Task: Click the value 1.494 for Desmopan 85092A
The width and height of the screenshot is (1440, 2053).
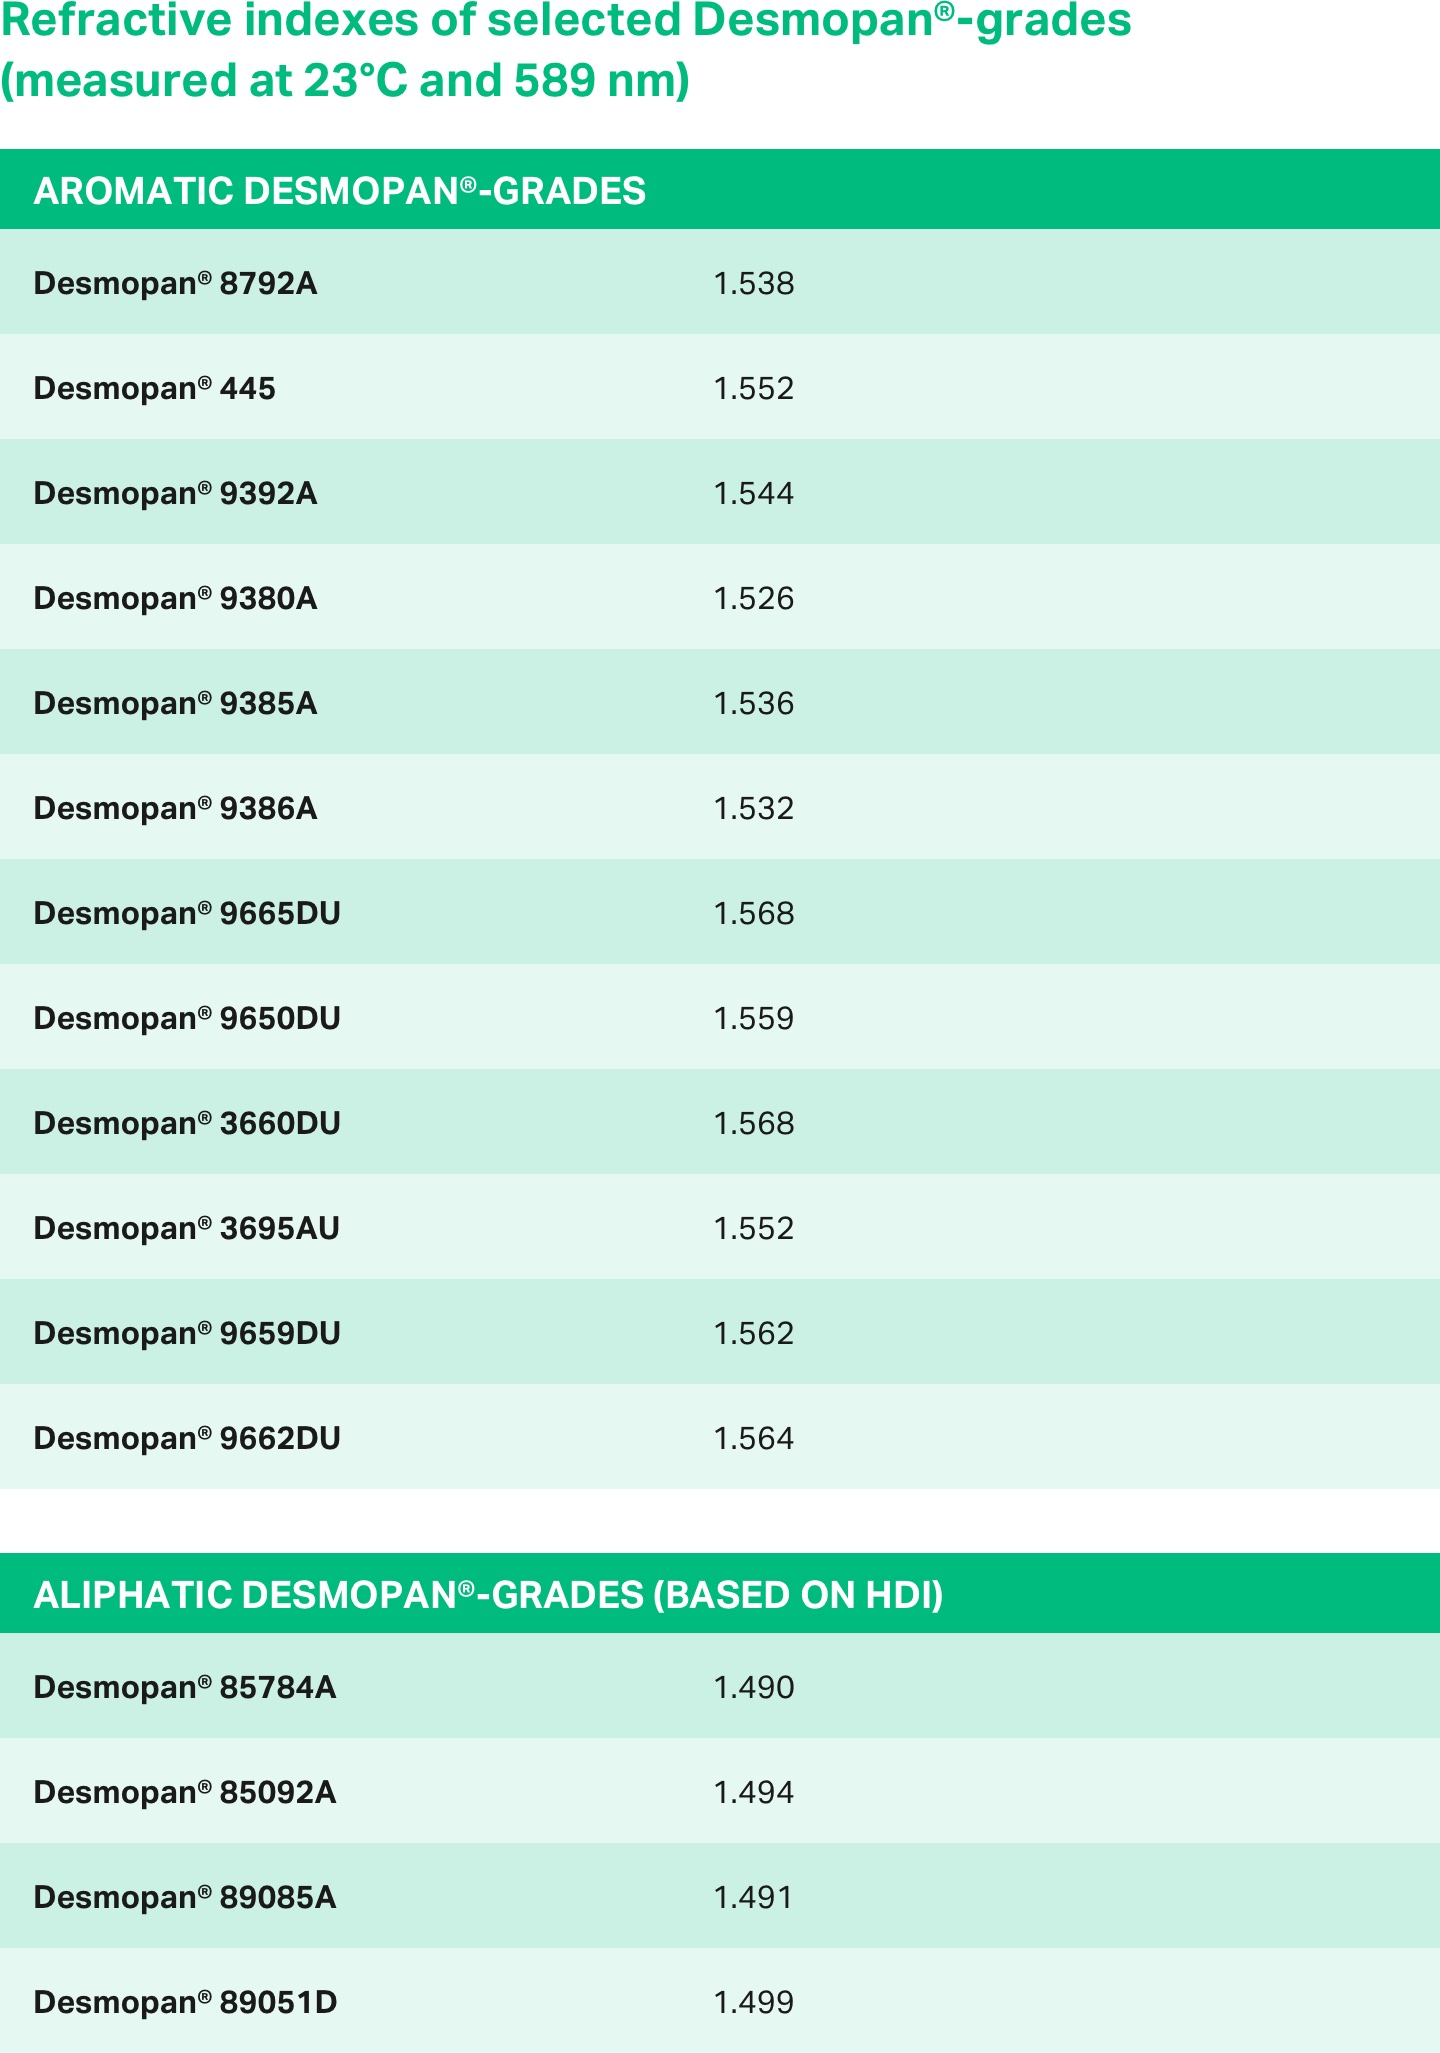Action: [x=754, y=1793]
